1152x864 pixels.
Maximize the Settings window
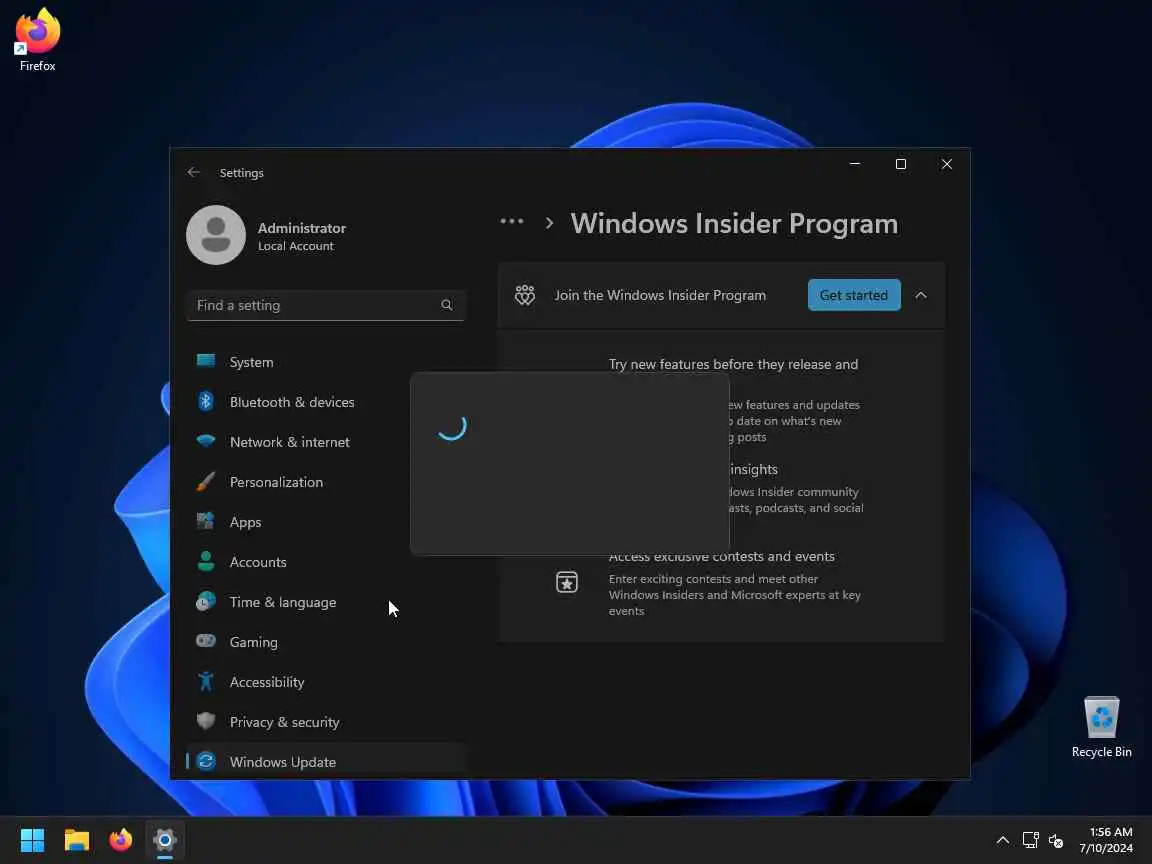pos(901,164)
